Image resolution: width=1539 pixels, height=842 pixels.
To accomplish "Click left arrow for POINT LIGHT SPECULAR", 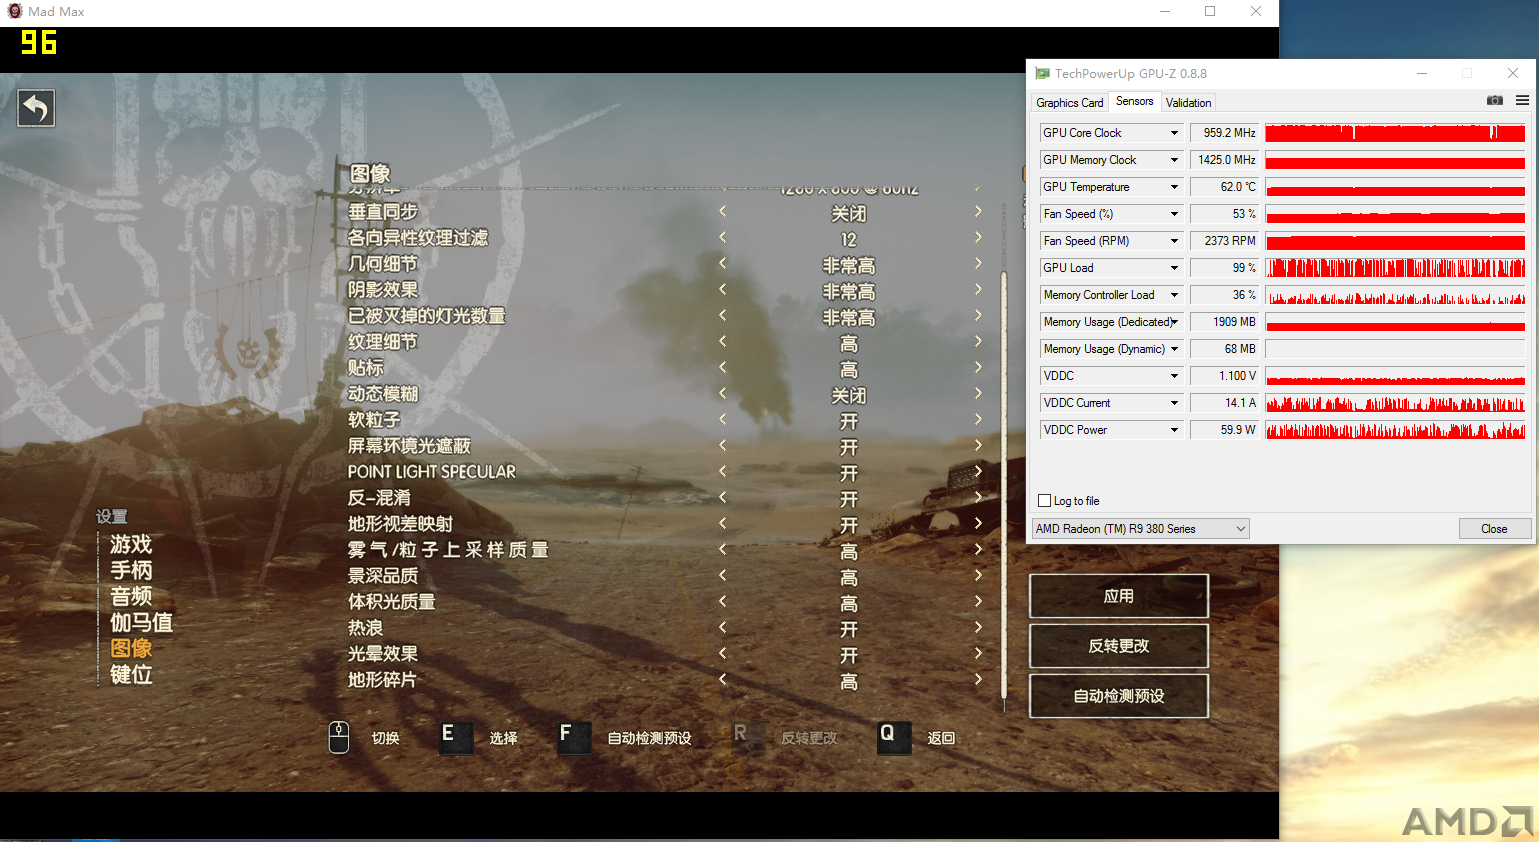I will click(723, 472).
